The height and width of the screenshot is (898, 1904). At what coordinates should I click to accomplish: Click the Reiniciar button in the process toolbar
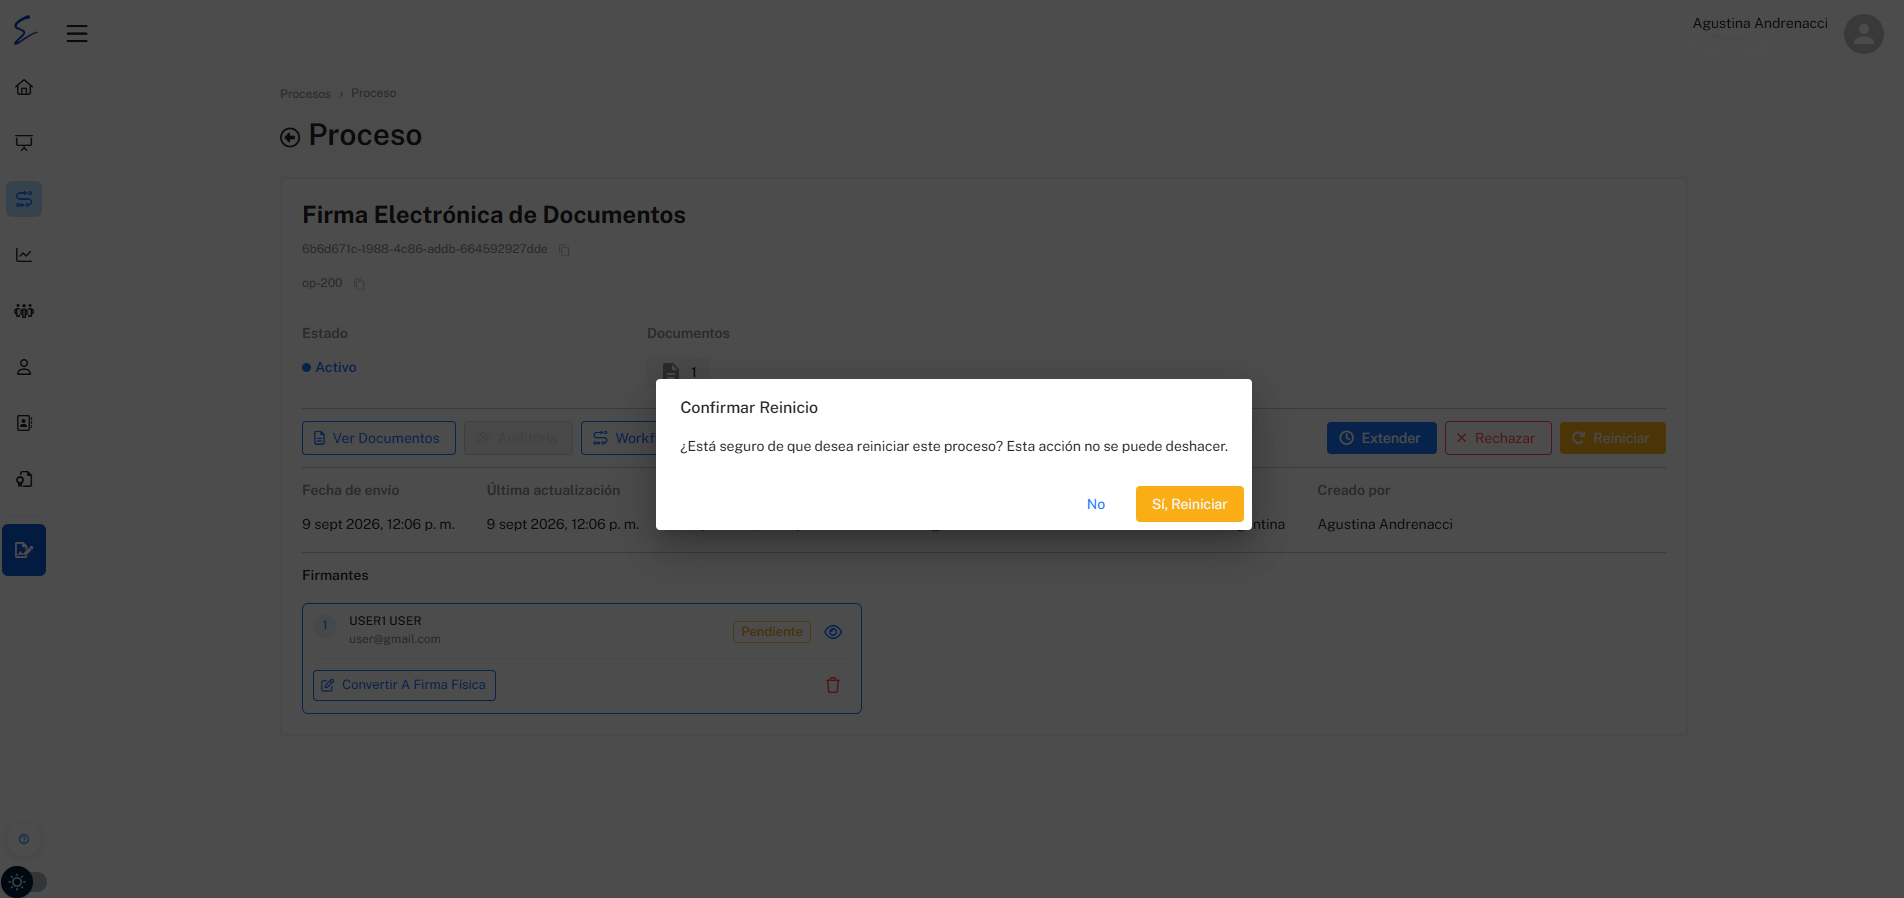(x=1612, y=438)
